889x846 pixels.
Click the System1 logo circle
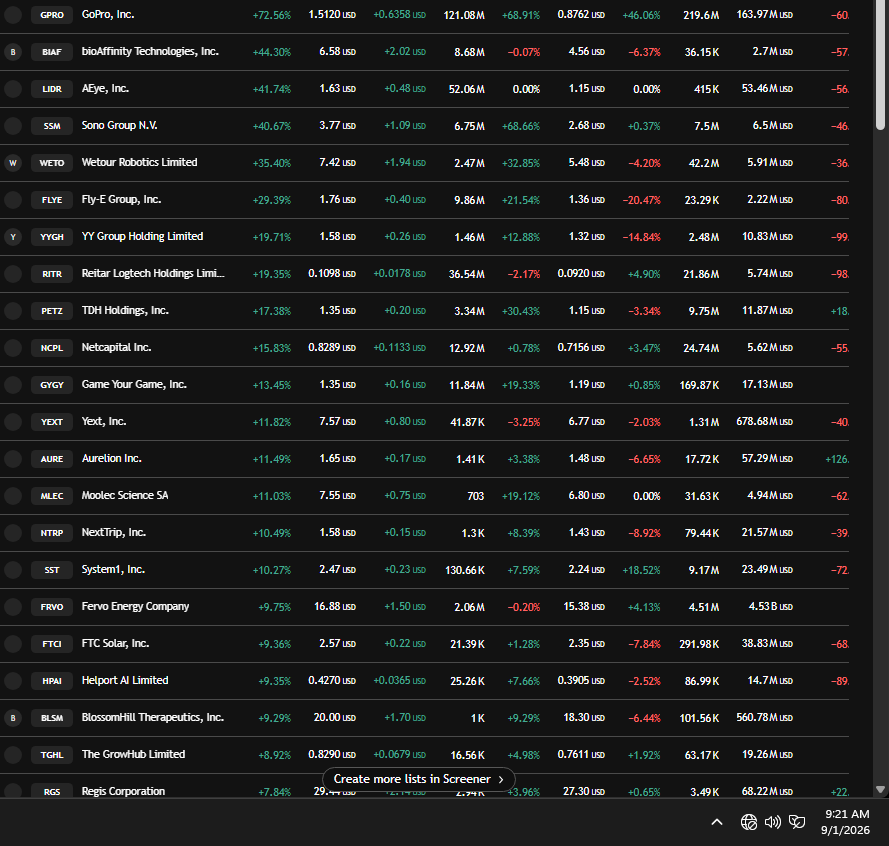(x=13, y=570)
